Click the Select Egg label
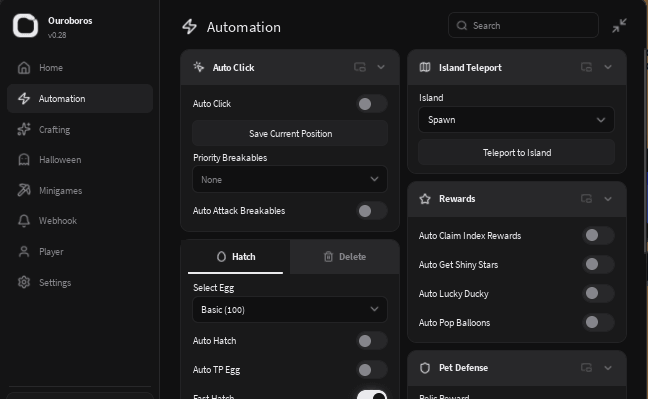Screen dimensions: 648x399 [214, 288]
